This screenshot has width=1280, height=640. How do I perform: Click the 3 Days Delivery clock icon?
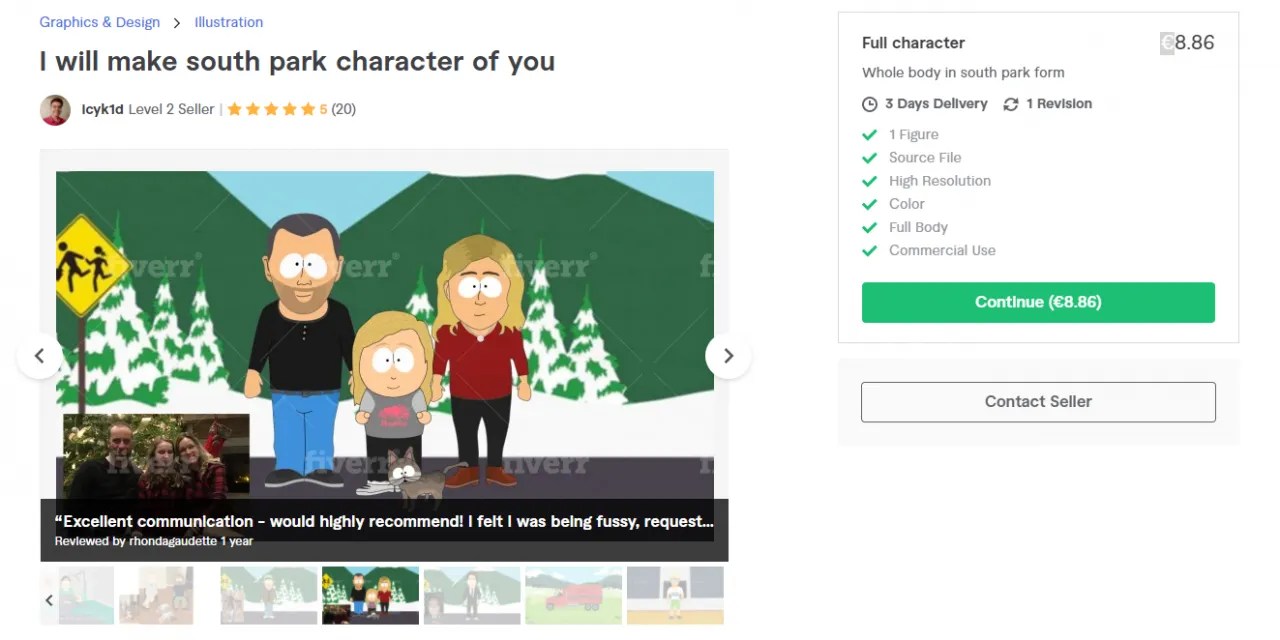869,104
